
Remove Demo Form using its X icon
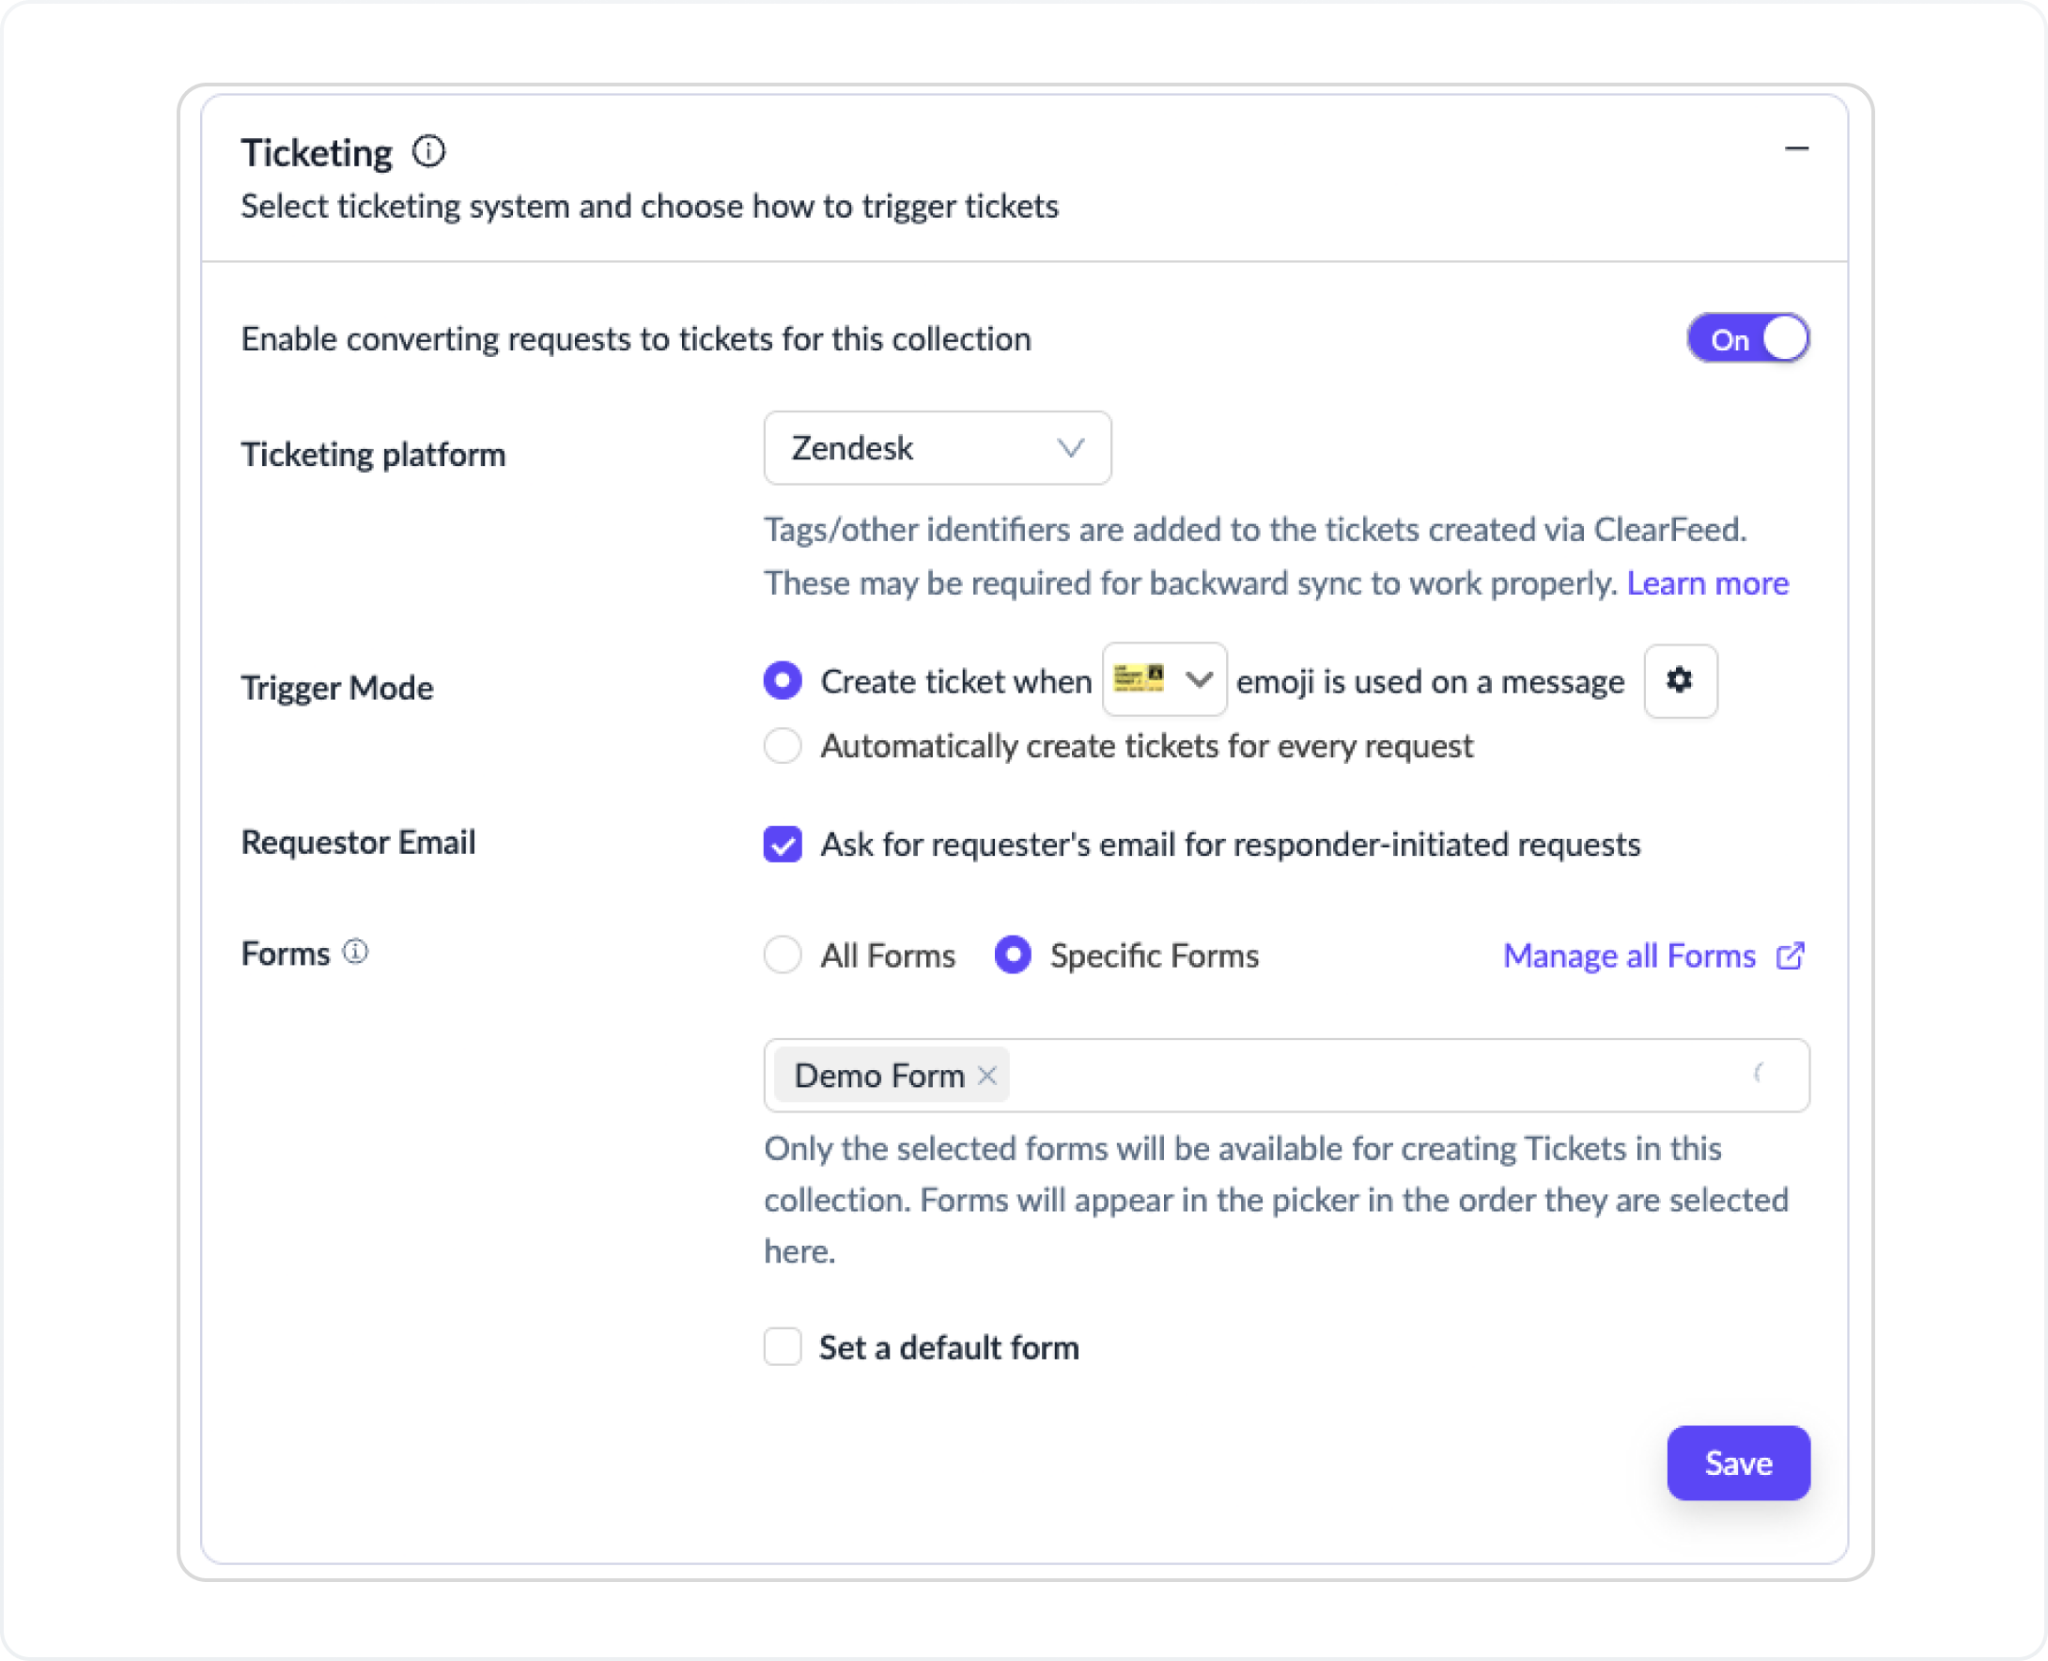(988, 1076)
